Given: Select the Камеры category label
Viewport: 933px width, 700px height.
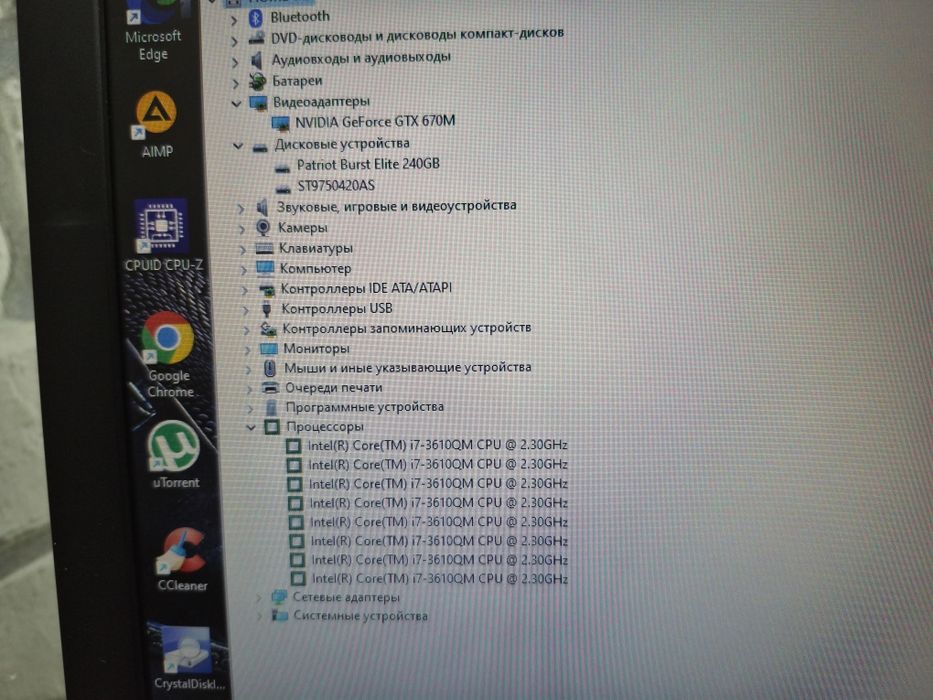Looking at the screenshot, I should [x=302, y=228].
